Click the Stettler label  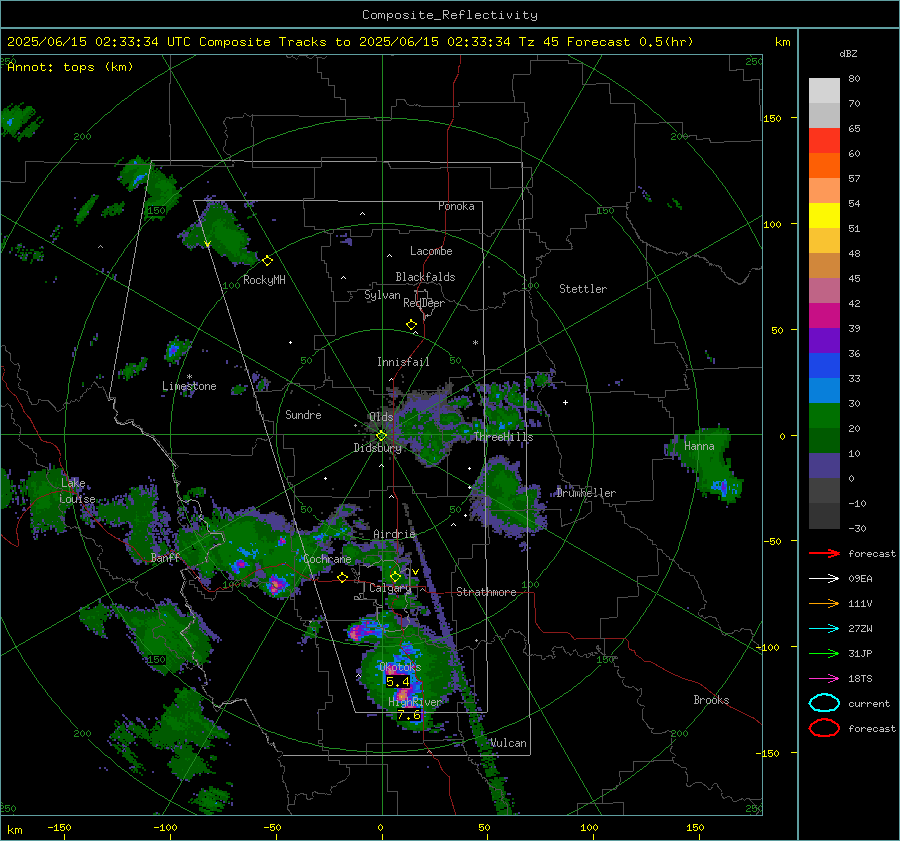[x=583, y=289]
